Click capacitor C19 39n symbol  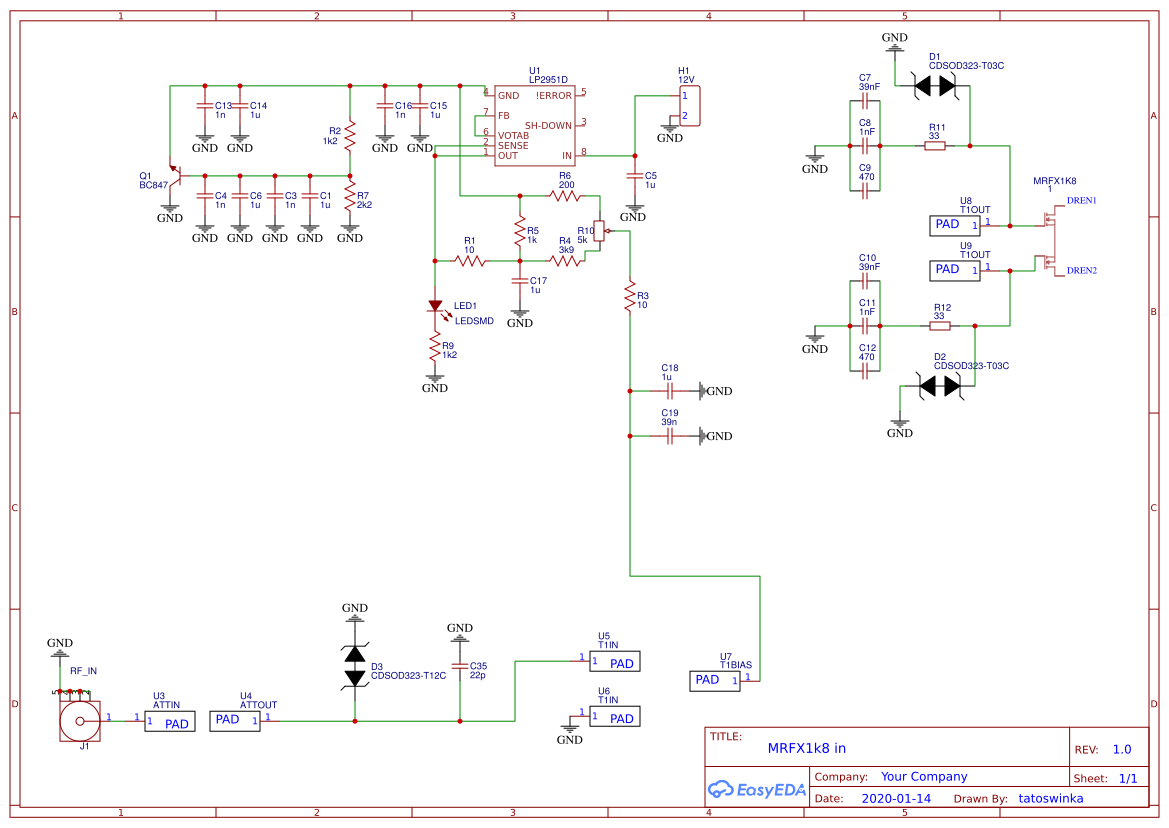[x=669, y=436]
